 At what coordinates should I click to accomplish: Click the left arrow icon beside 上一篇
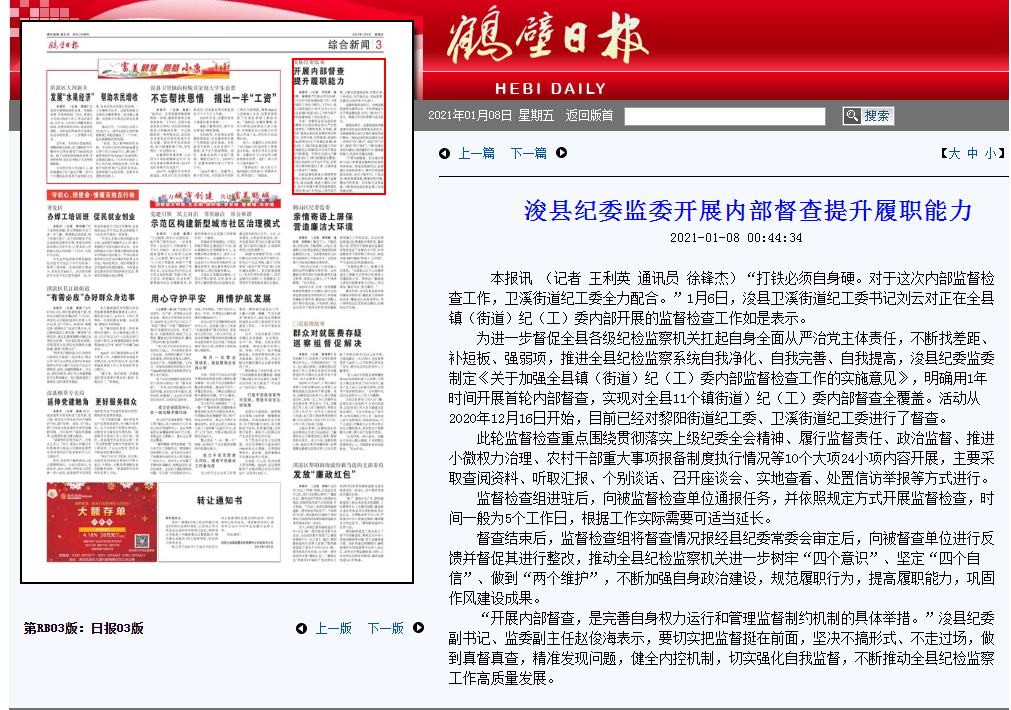click(x=444, y=153)
